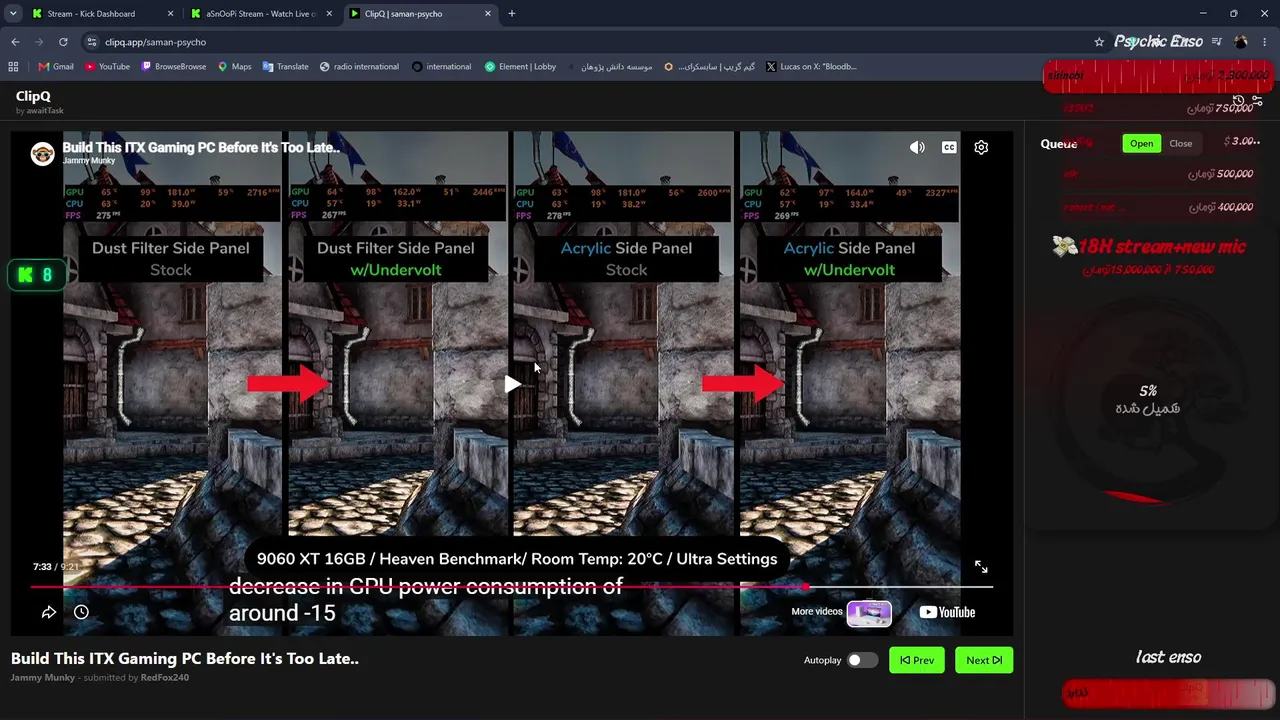Viewport: 1280px width, 720px height.
Task: Go back in browser history
Action: click(x=15, y=42)
